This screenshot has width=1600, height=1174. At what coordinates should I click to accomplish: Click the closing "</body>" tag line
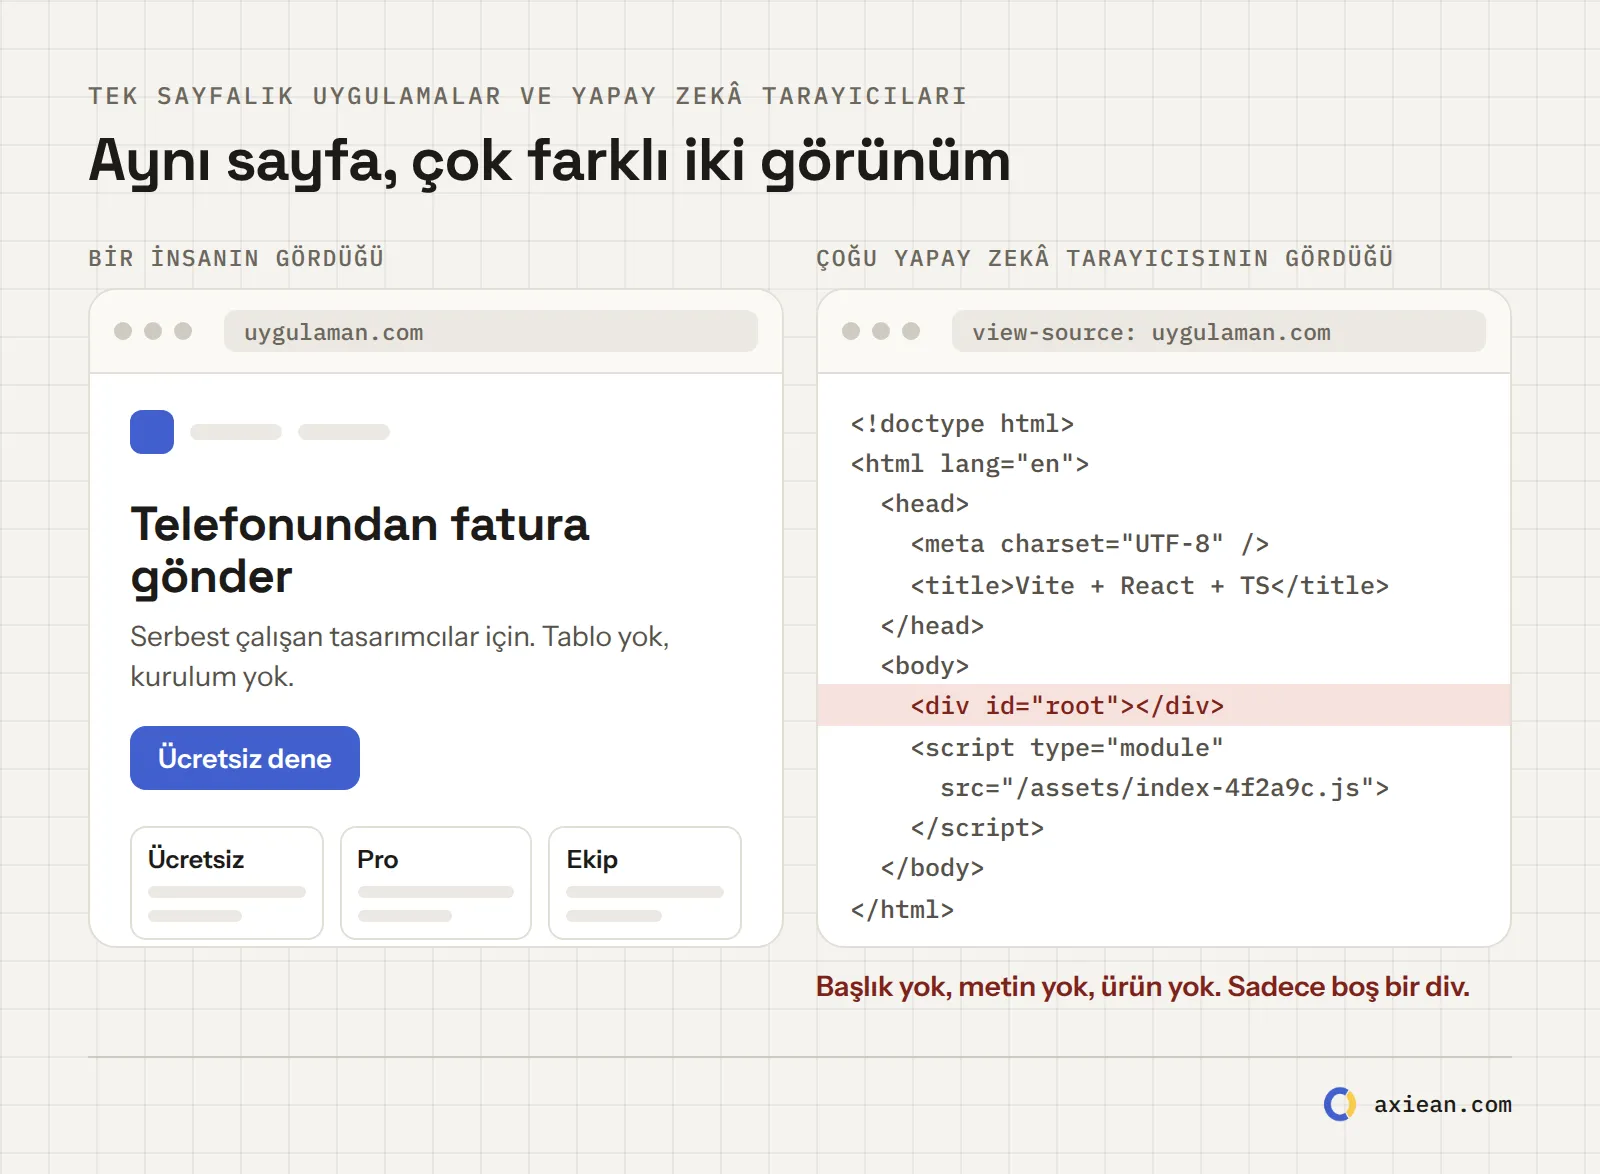(x=932, y=868)
